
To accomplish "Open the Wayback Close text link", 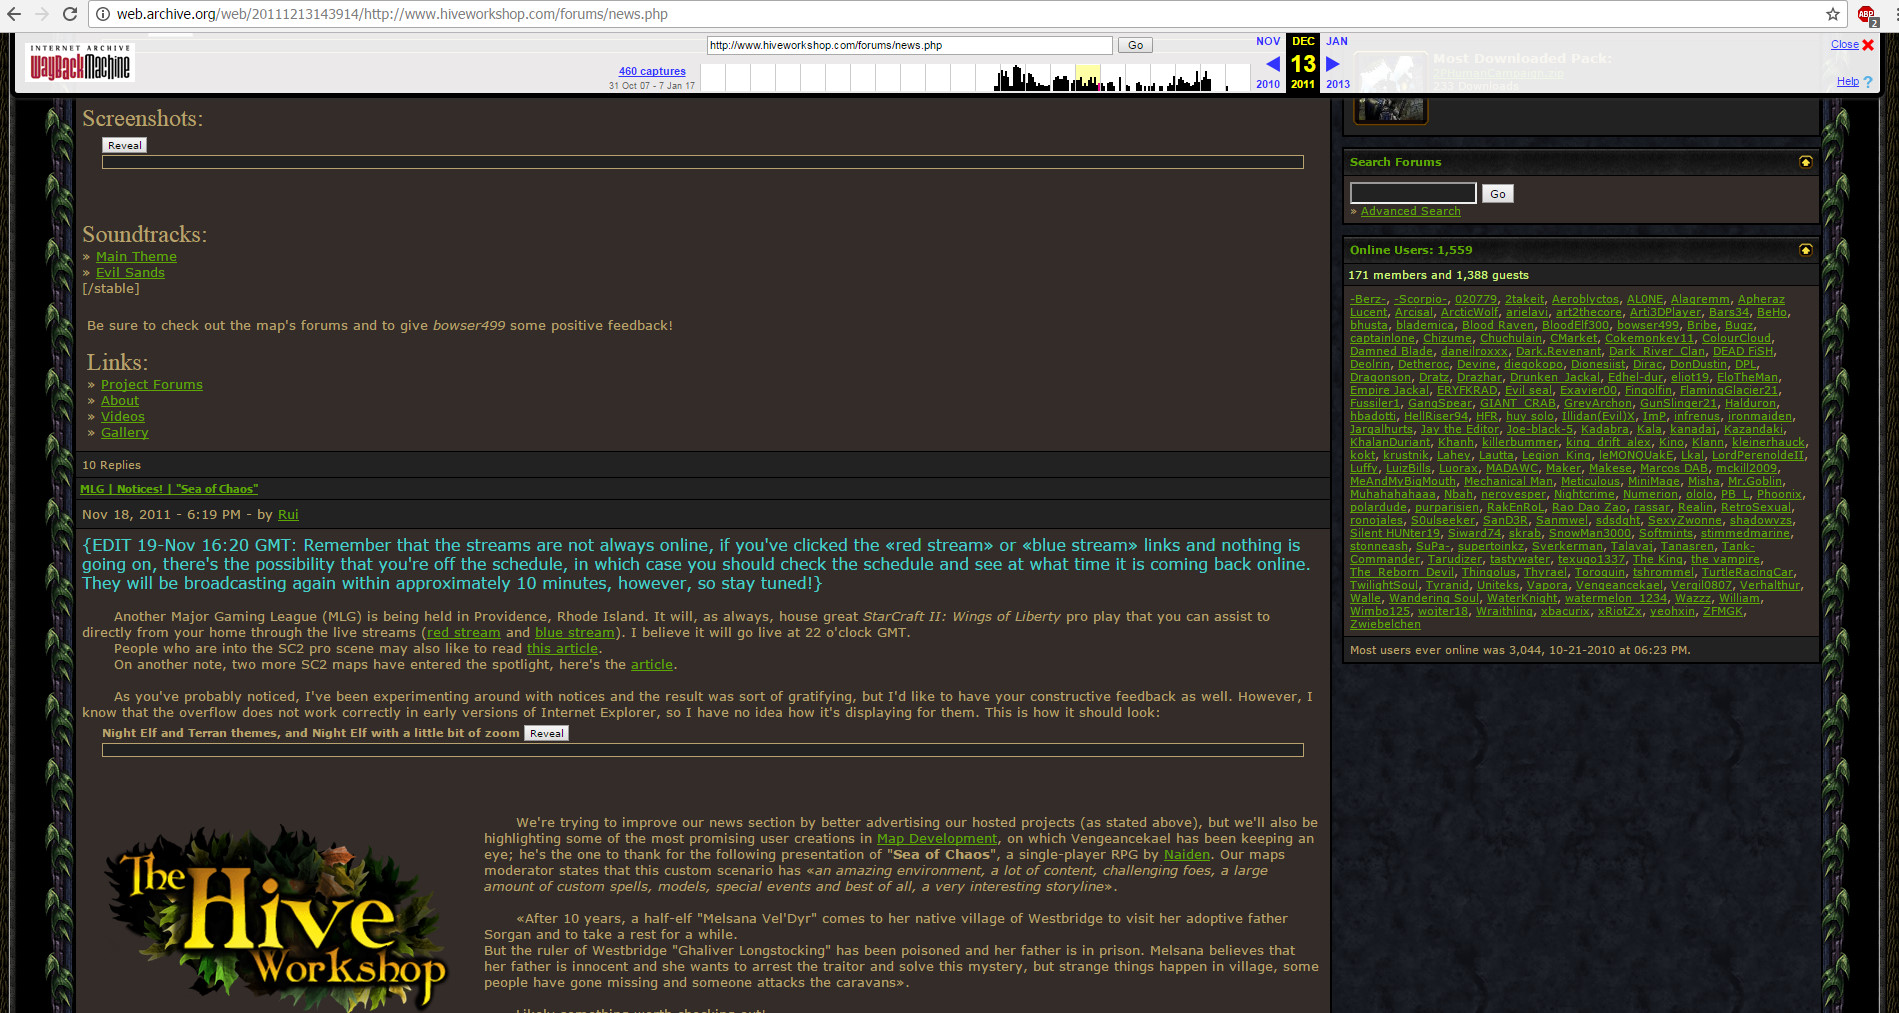I will [x=1845, y=45].
